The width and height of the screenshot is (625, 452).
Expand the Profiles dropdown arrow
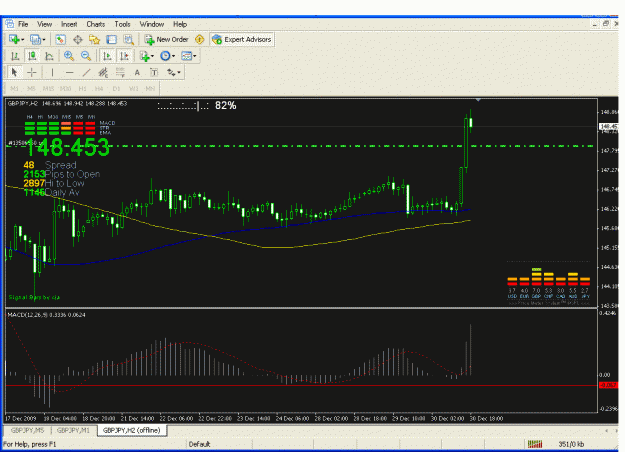pyautogui.click(x=43, y=39)
